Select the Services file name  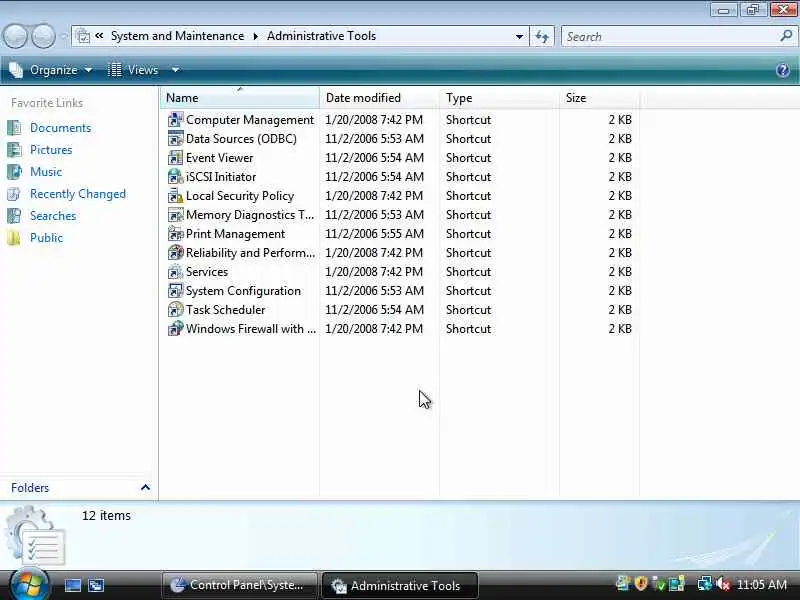pos(207,272)
